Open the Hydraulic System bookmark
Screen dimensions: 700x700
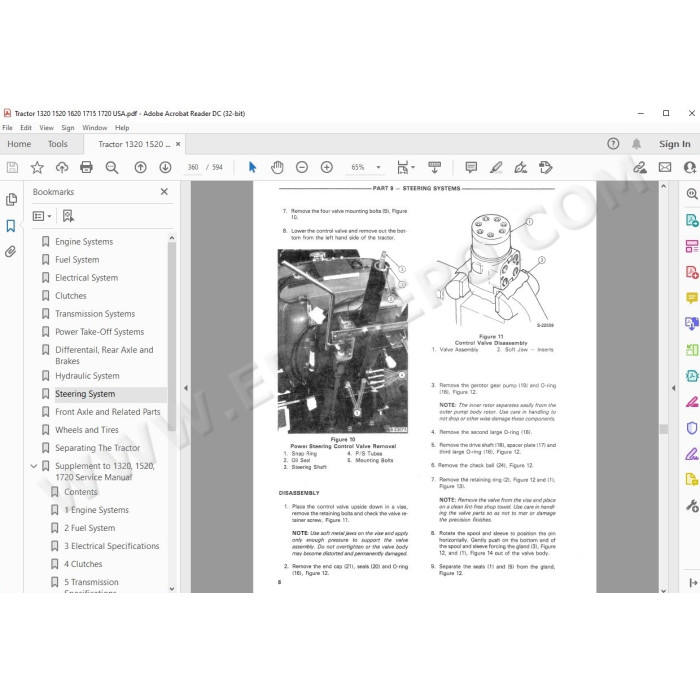(x=88, y=376)
